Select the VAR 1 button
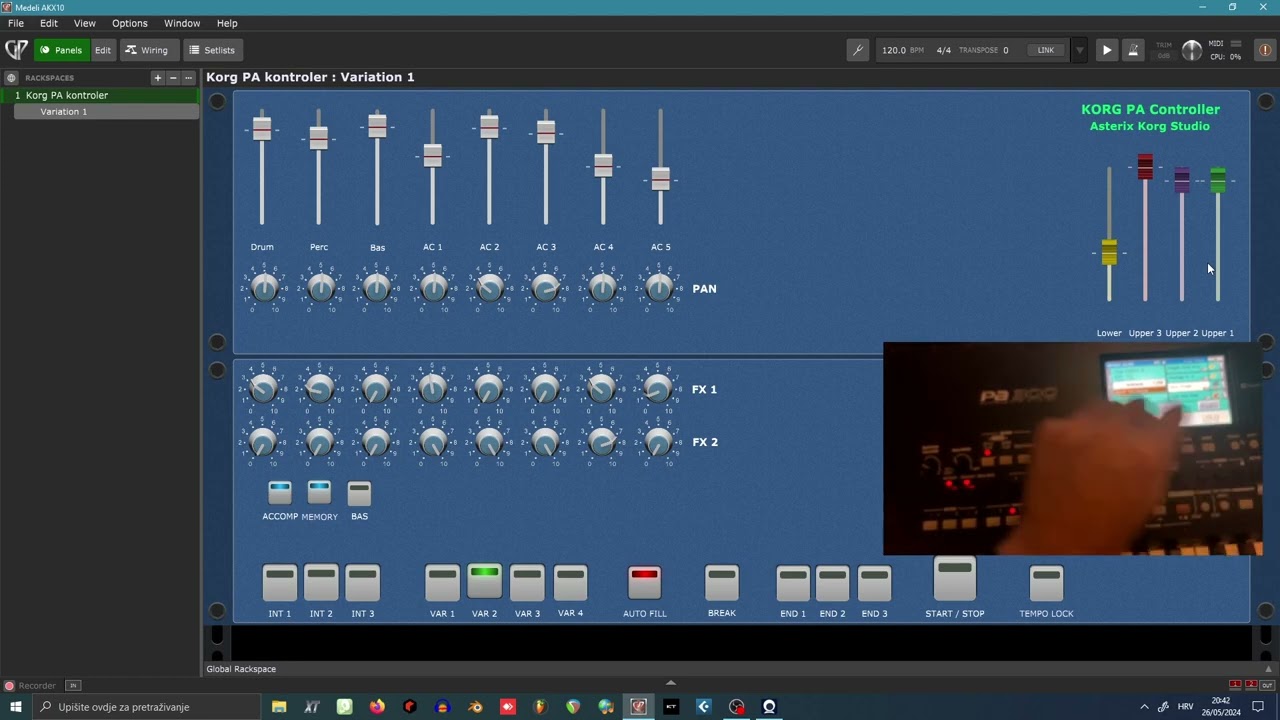 (x=442, y=583)
